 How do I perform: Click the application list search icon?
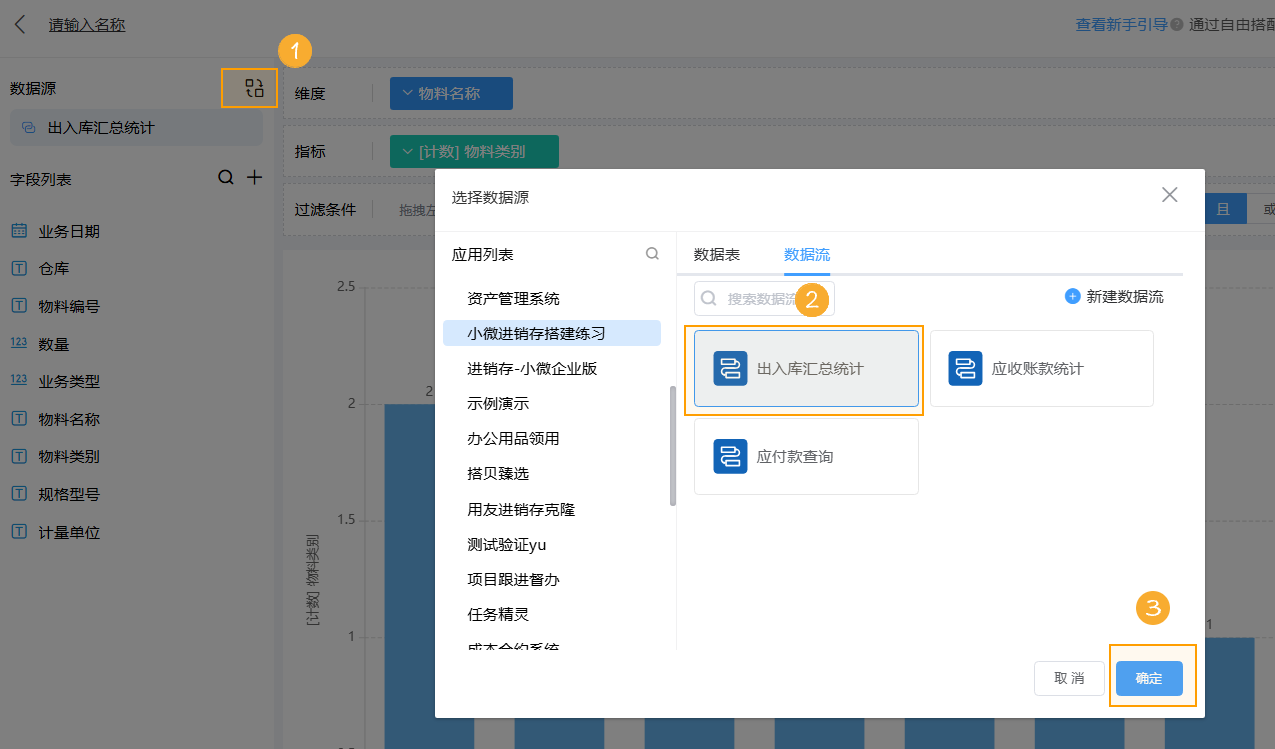(652, 255)
